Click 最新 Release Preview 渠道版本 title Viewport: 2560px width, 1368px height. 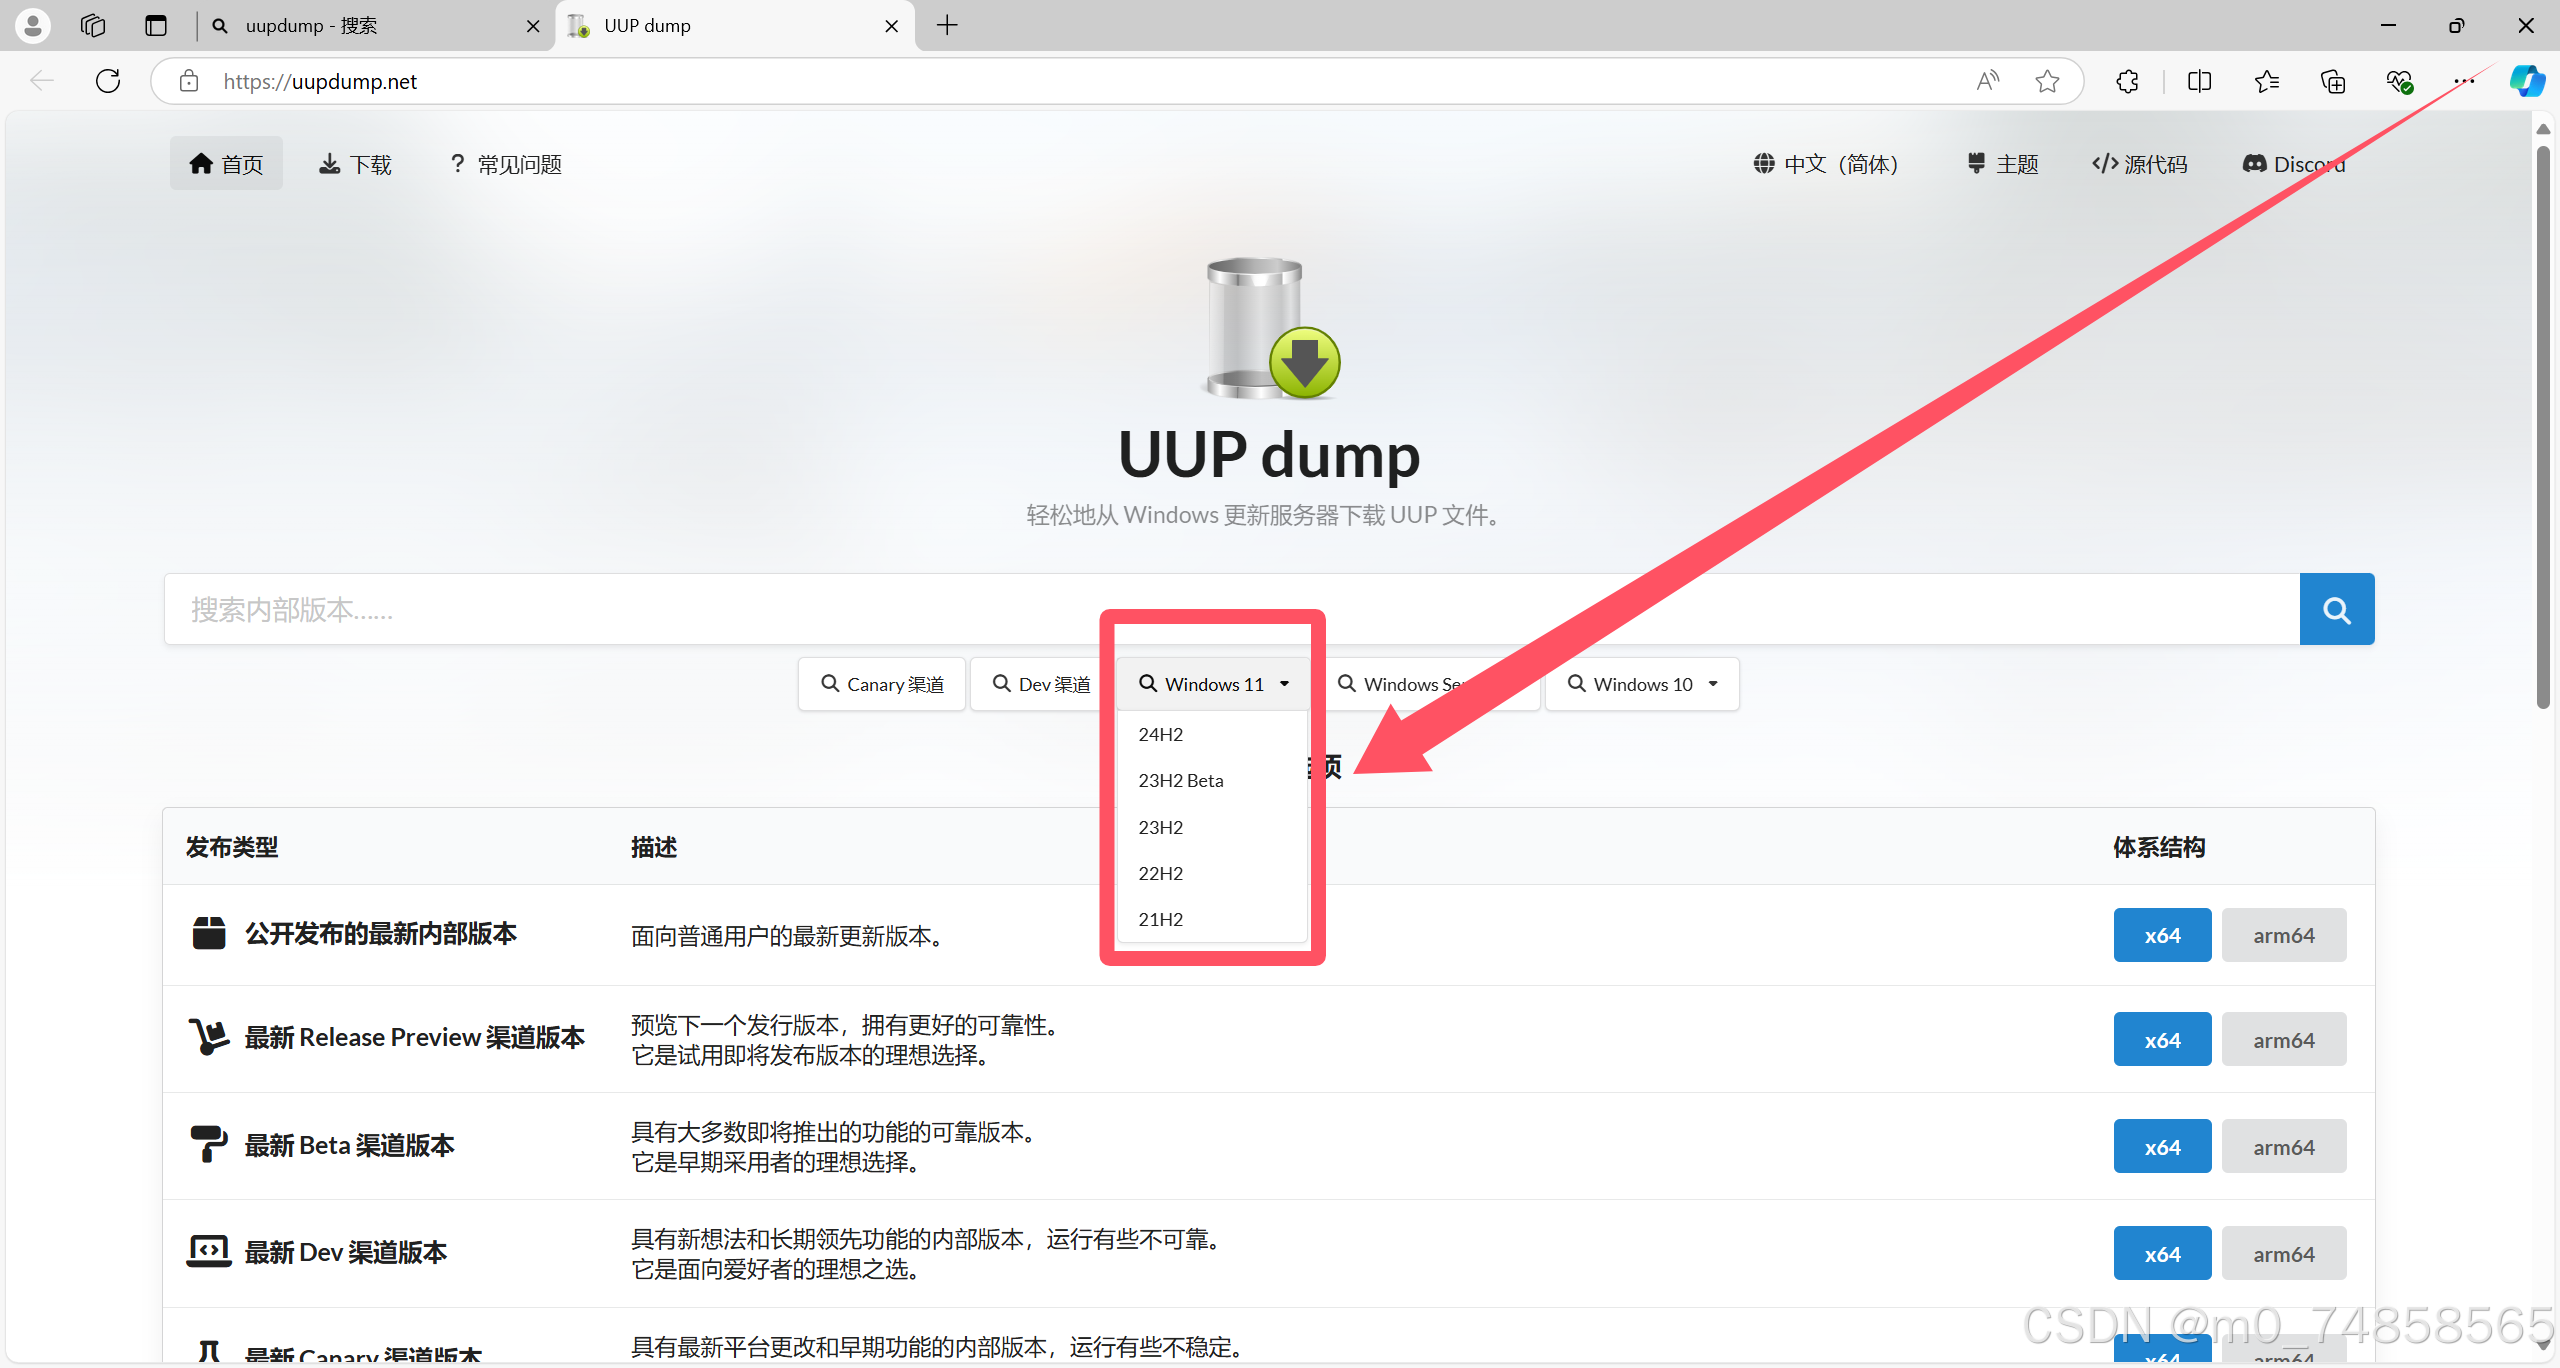click(415, 1038)
